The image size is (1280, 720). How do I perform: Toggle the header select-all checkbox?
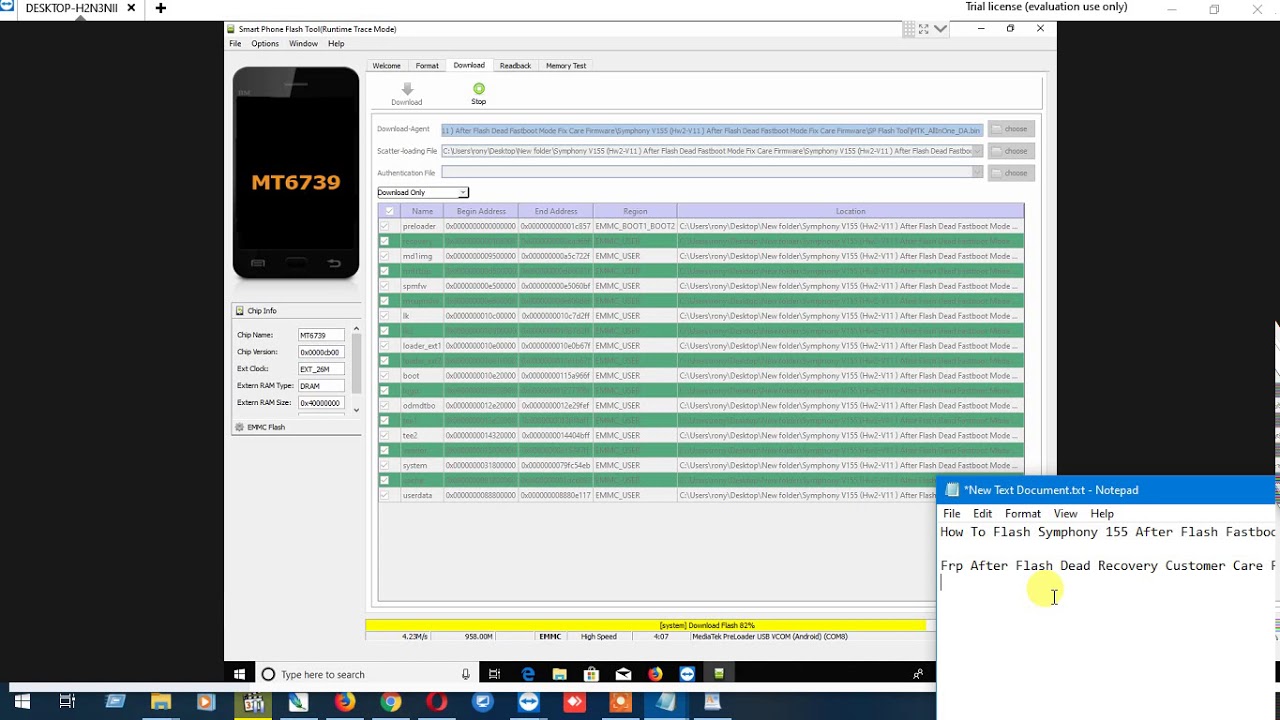[389, 211]
